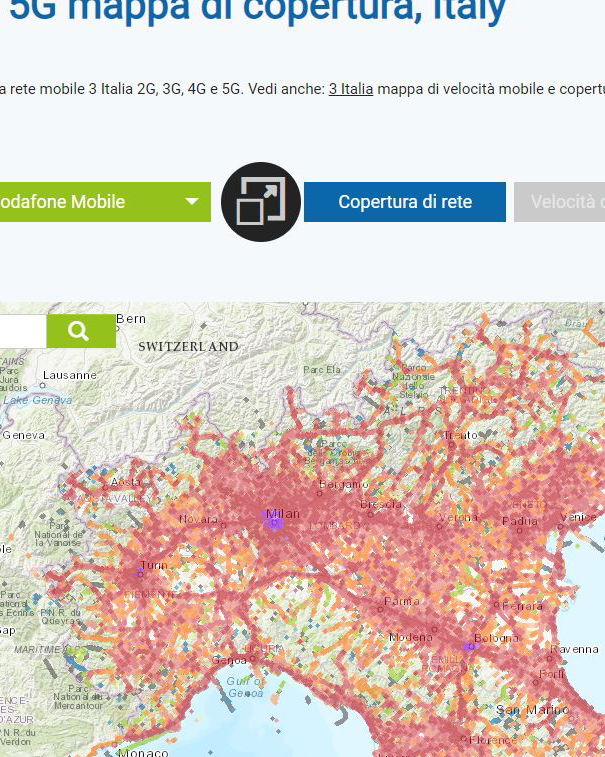Viewport: 605px width, 757px height.
Task: Click the Bern label on map
Action: point(131,319)
